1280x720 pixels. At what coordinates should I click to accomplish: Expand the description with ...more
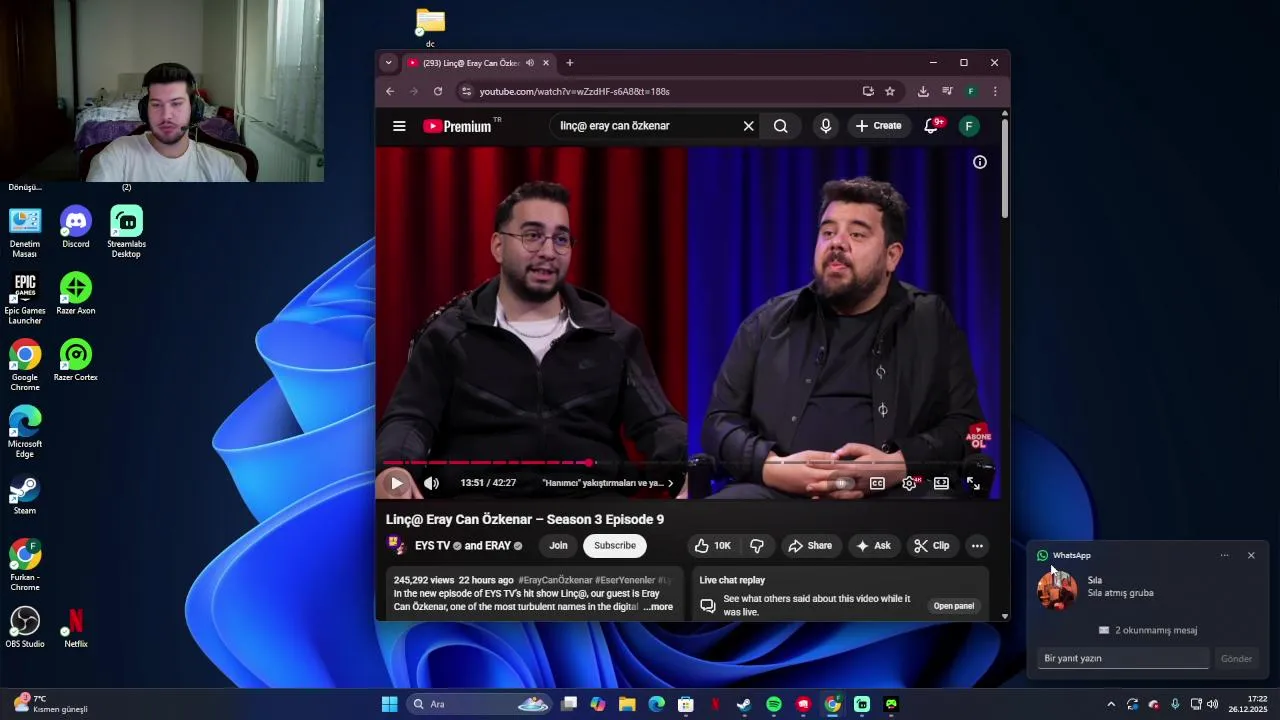coord(658,607)
